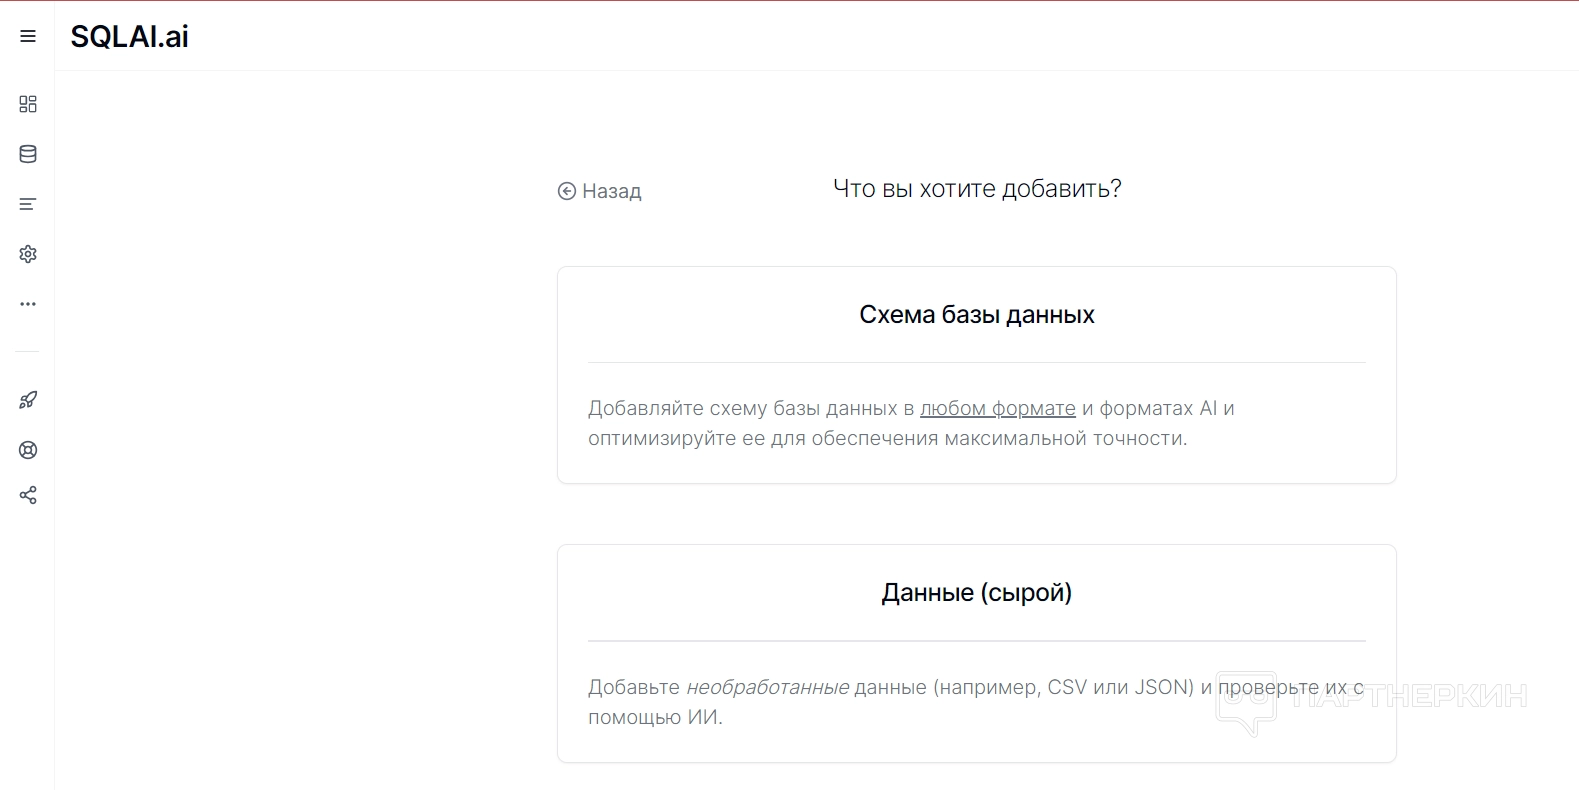
Task: Click the italic "необработанные" word
Action: tap(767, 688)
